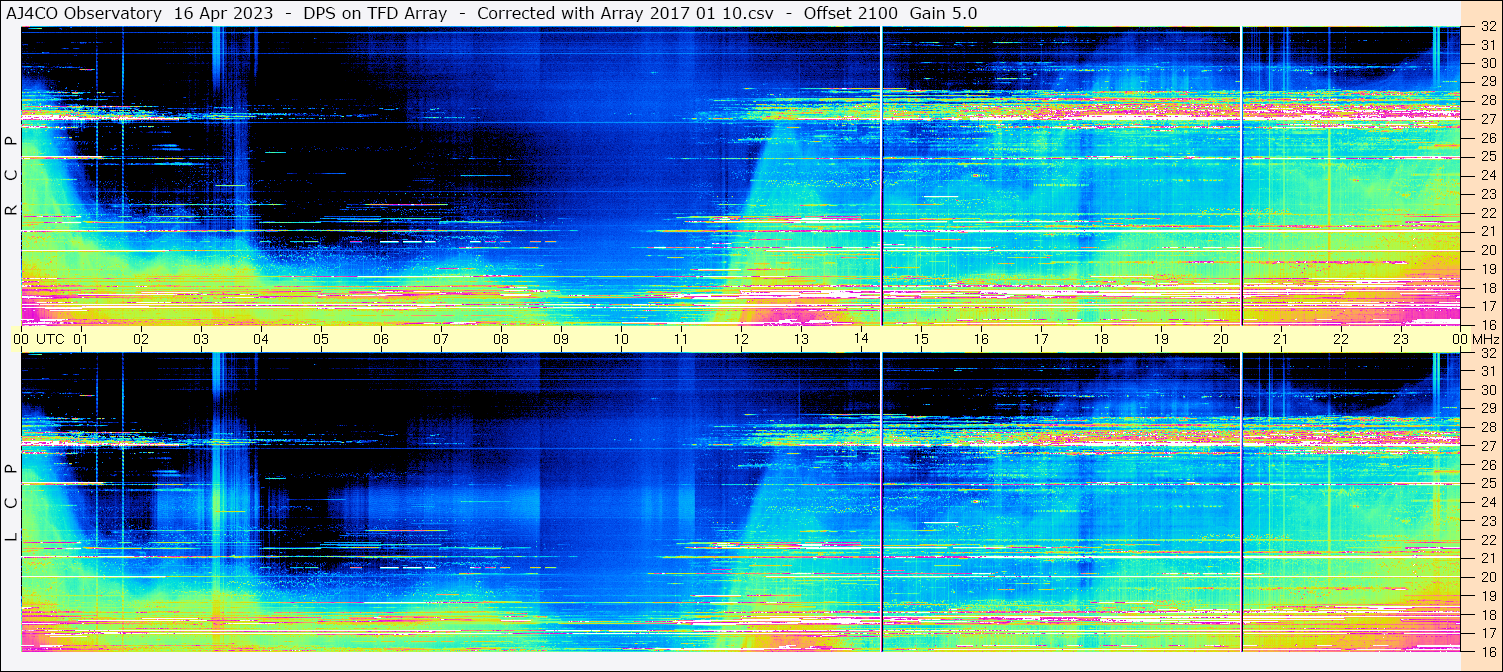Viewport: 1503px width, 672px height.
Task: Select the 14 hour tick label
Action: (861, 339)
